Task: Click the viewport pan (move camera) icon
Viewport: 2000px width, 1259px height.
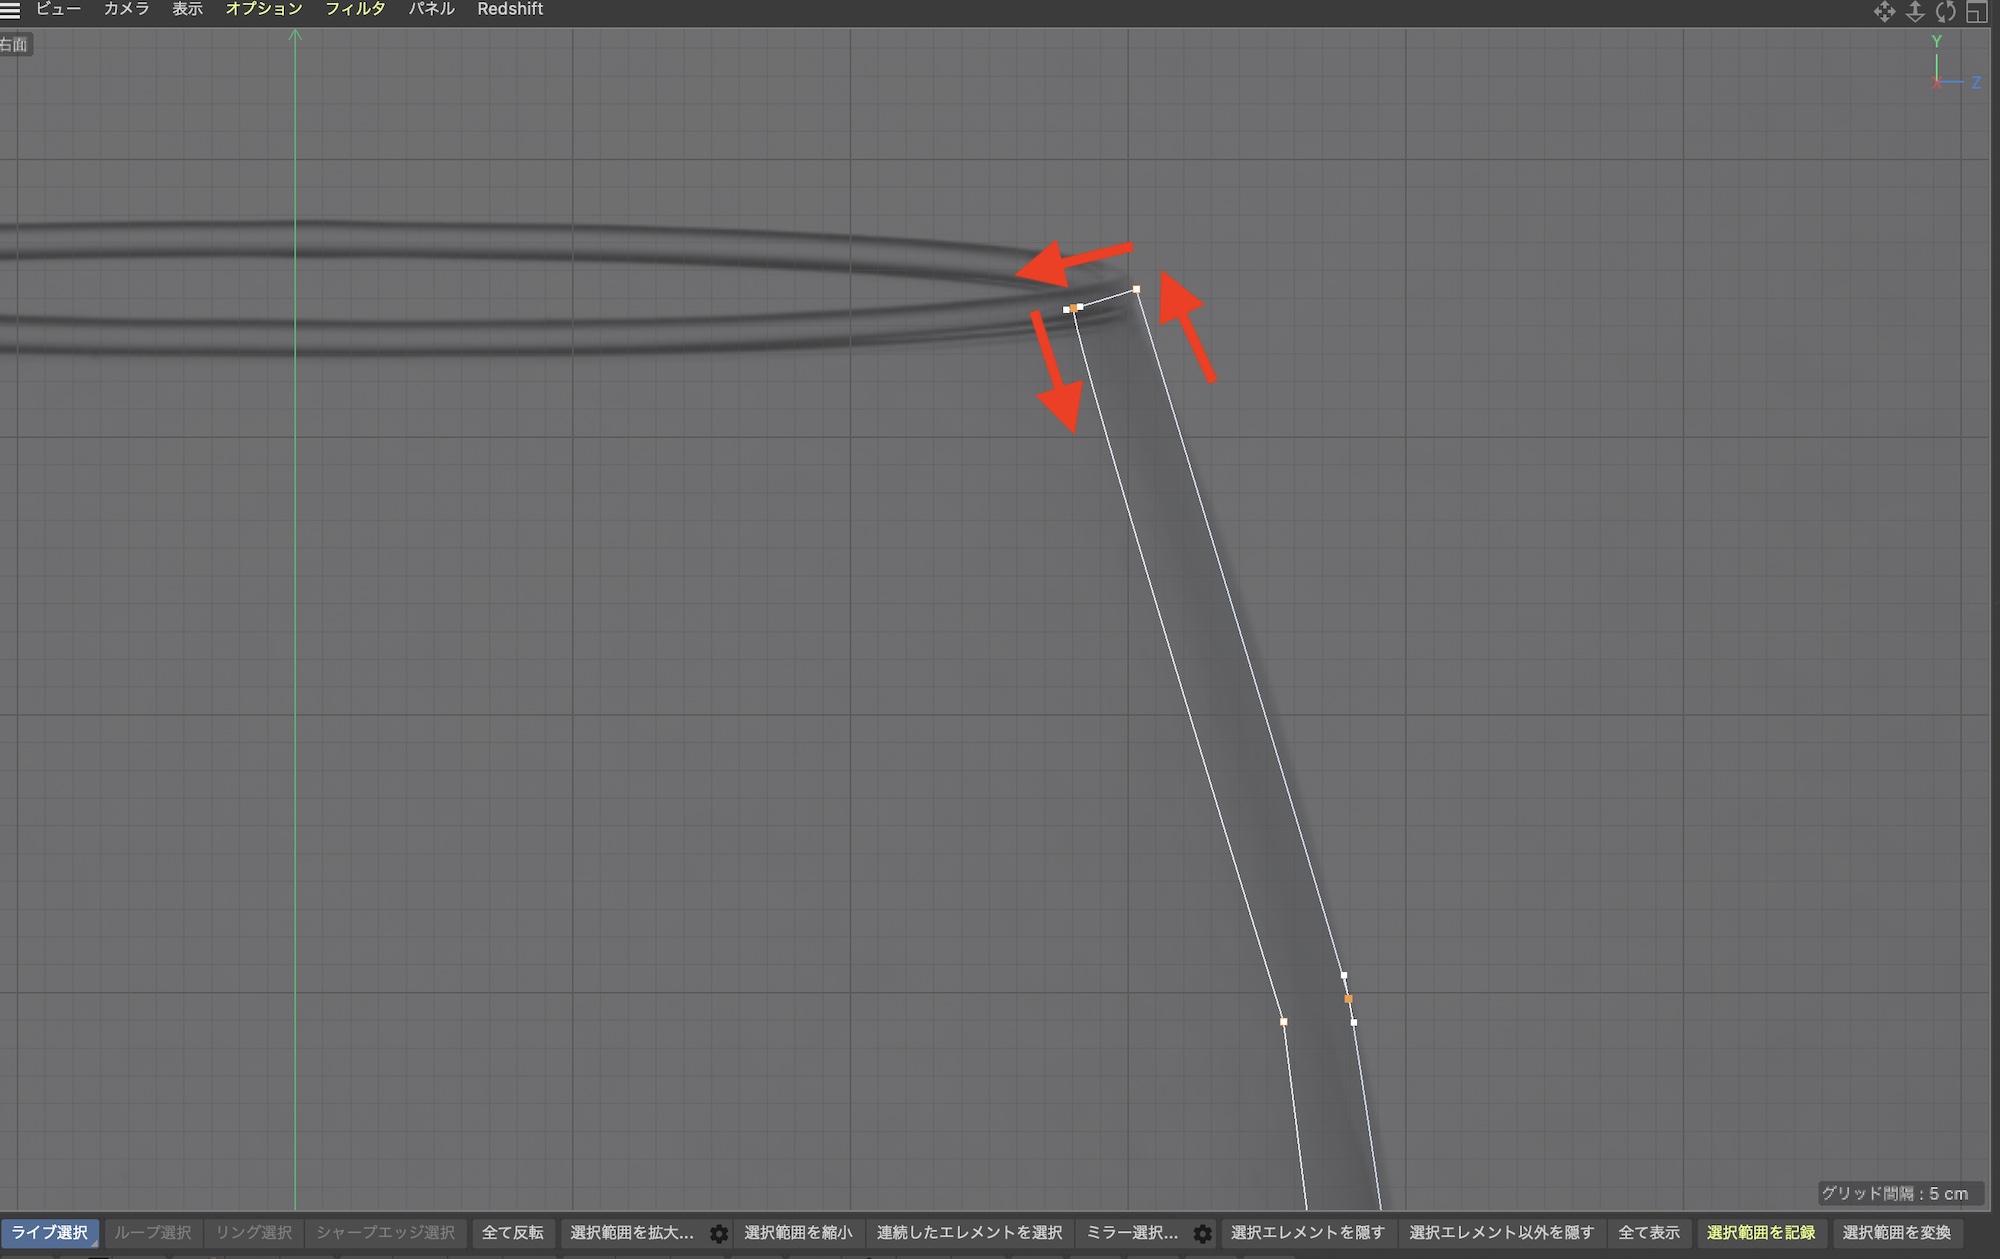Action: 1884,11
